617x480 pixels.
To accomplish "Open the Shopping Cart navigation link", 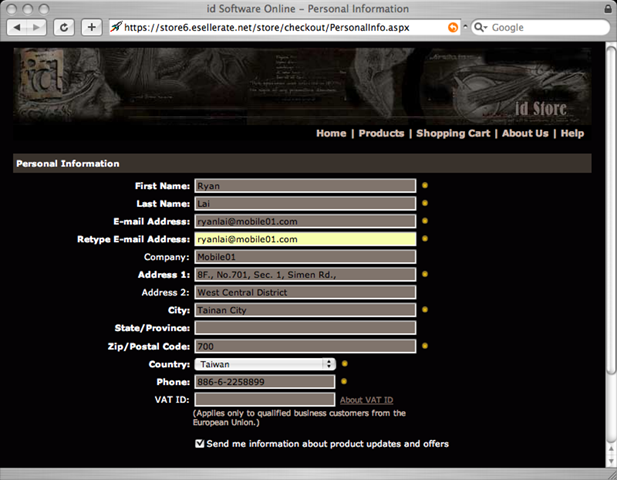I will click(453, 133).
